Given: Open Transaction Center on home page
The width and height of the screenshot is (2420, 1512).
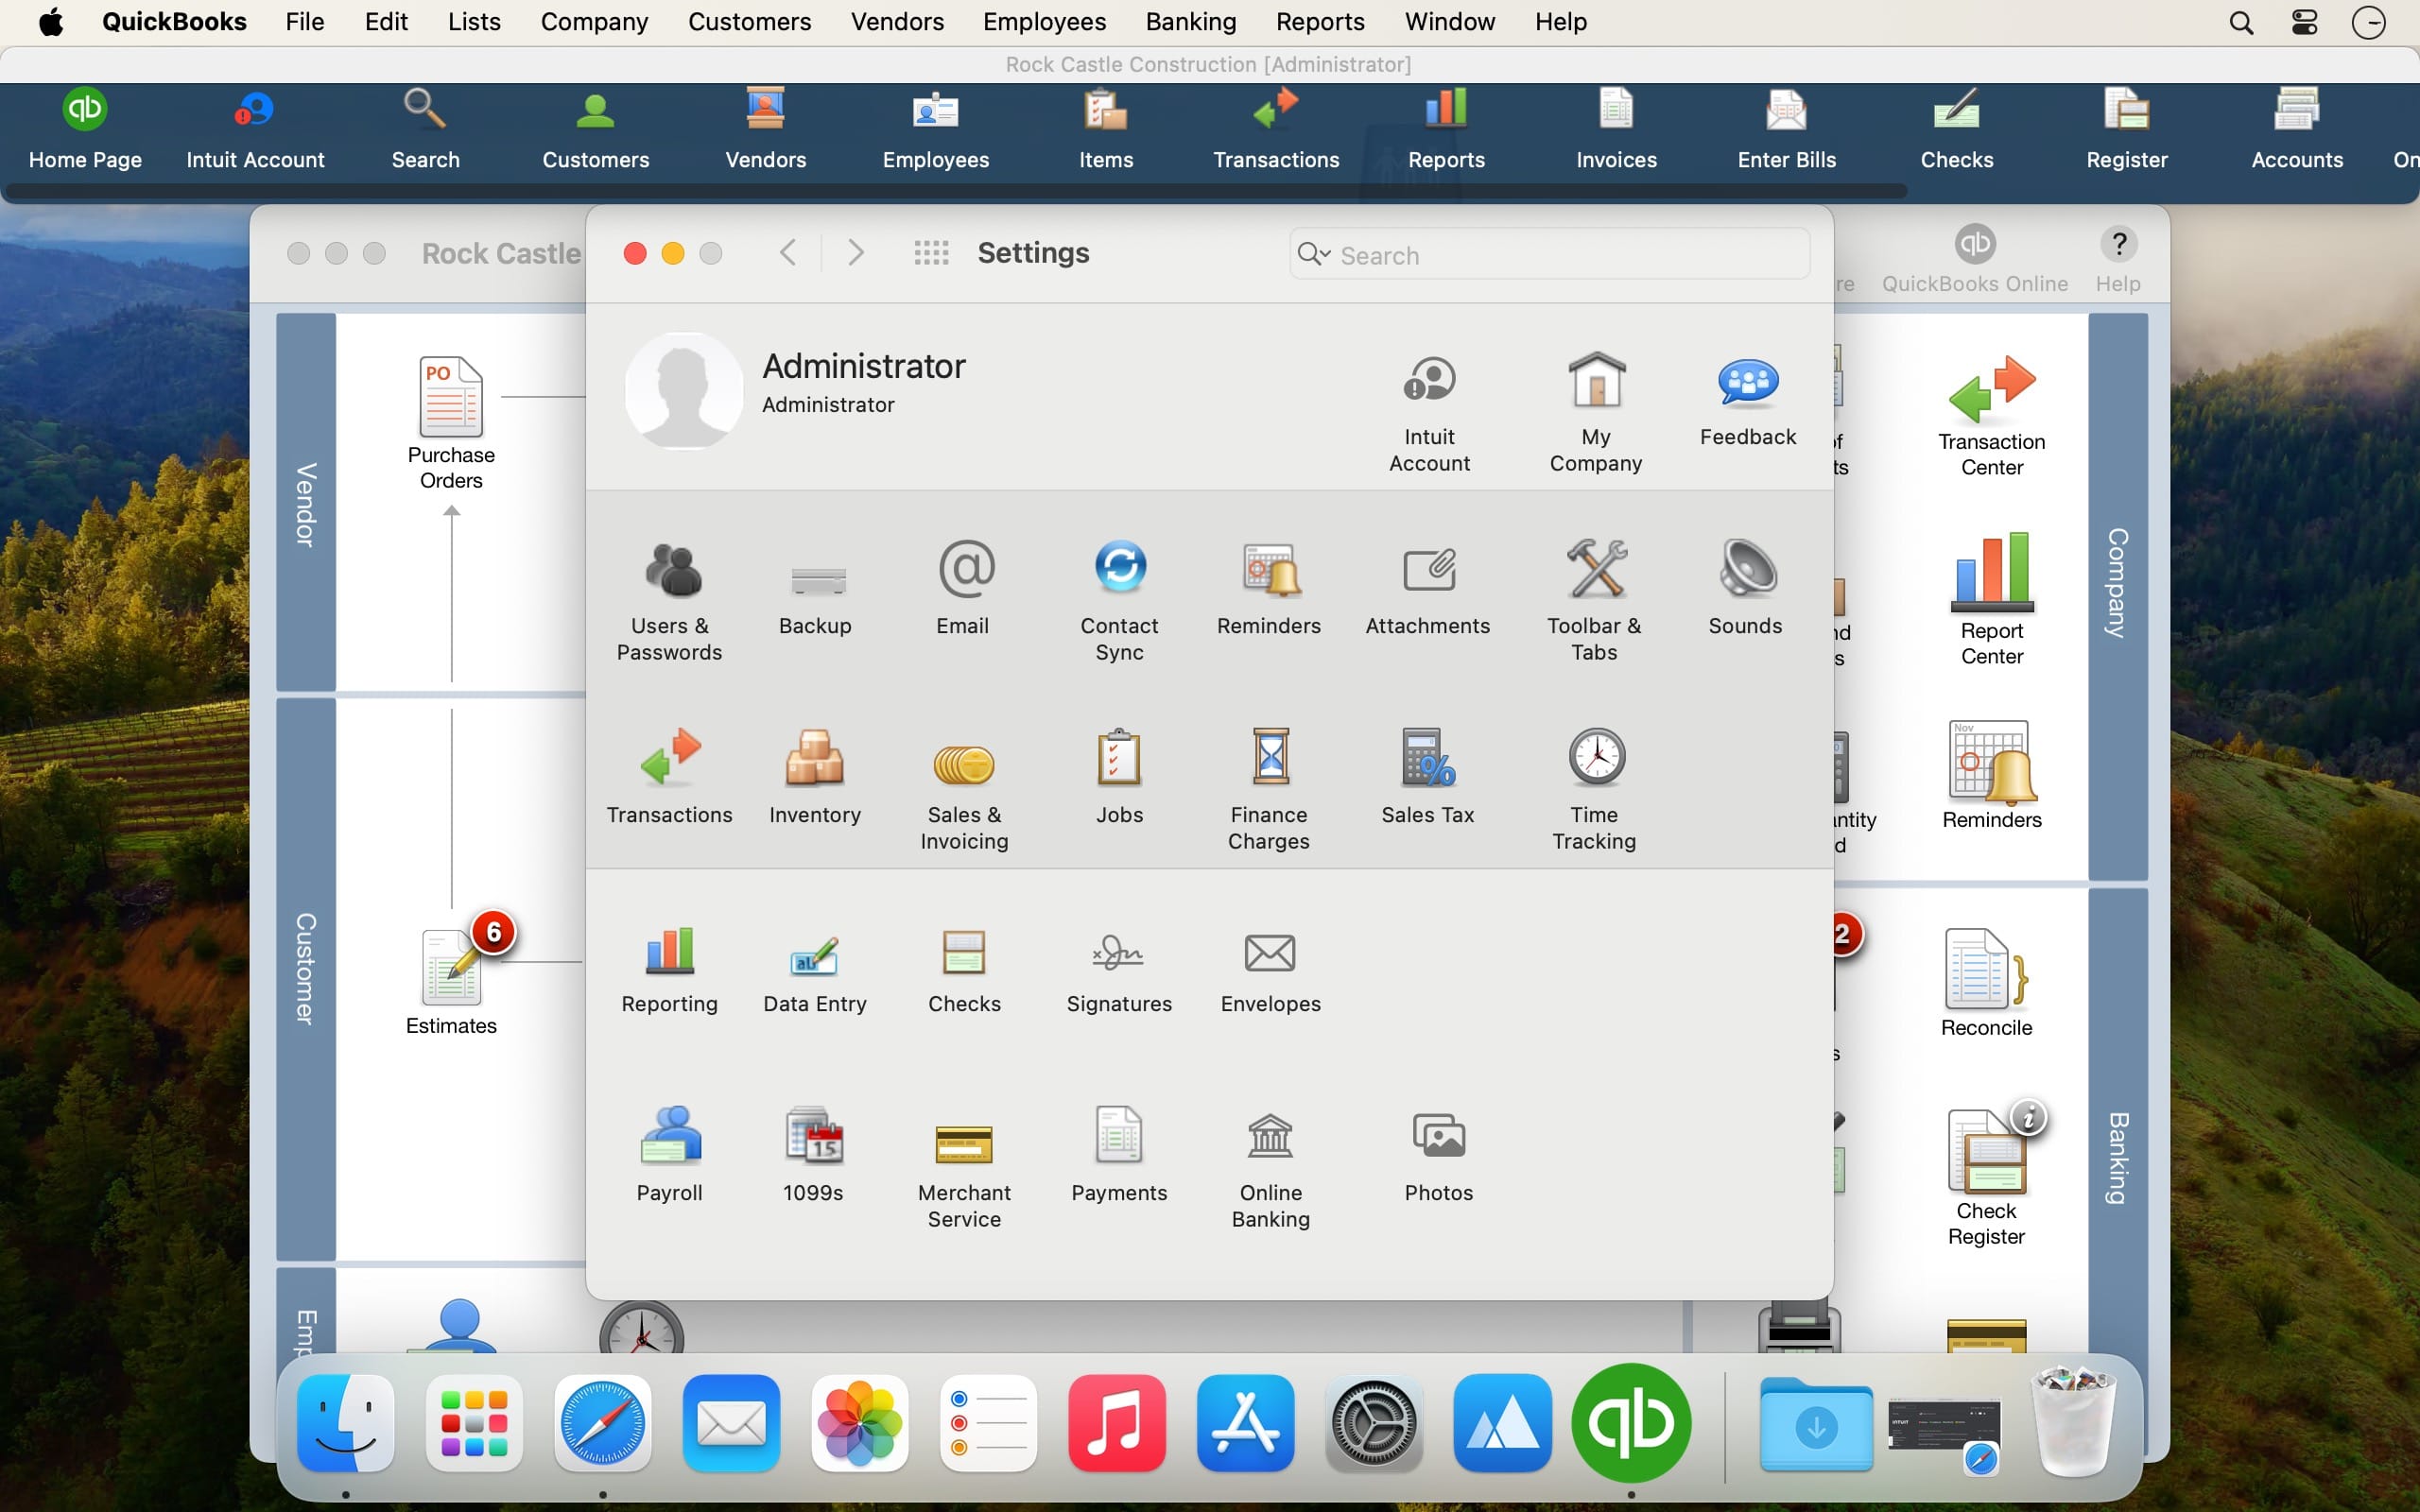Looking at the screenshot, I should (1992, 416).
